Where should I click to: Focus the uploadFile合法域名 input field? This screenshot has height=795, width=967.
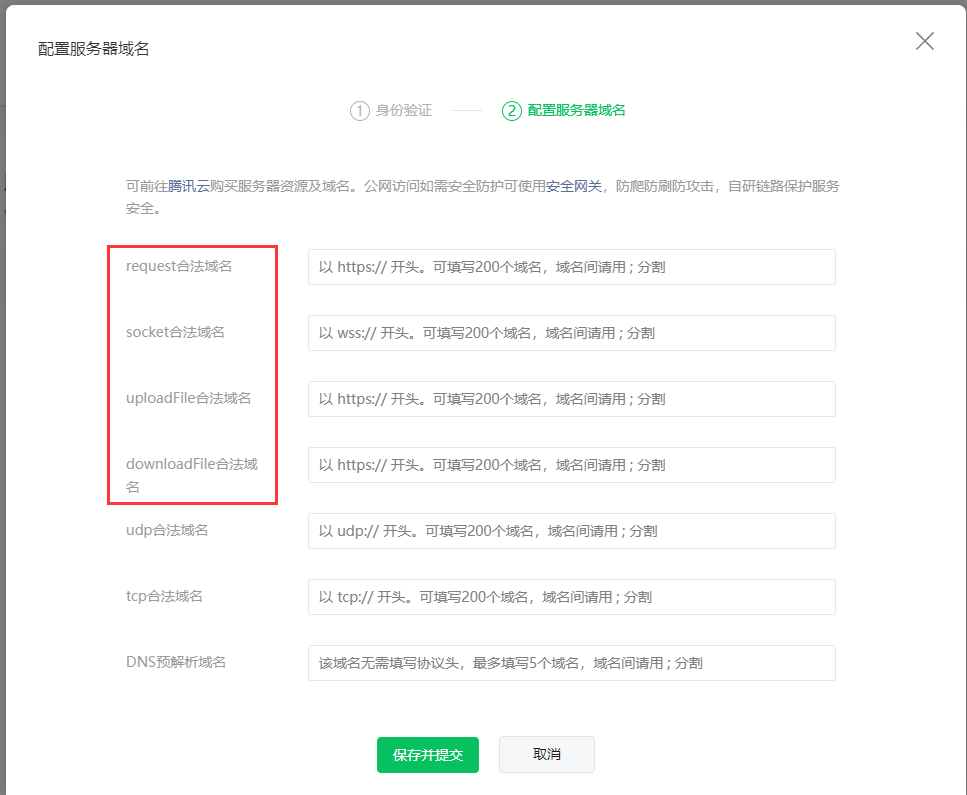[572, 399]
